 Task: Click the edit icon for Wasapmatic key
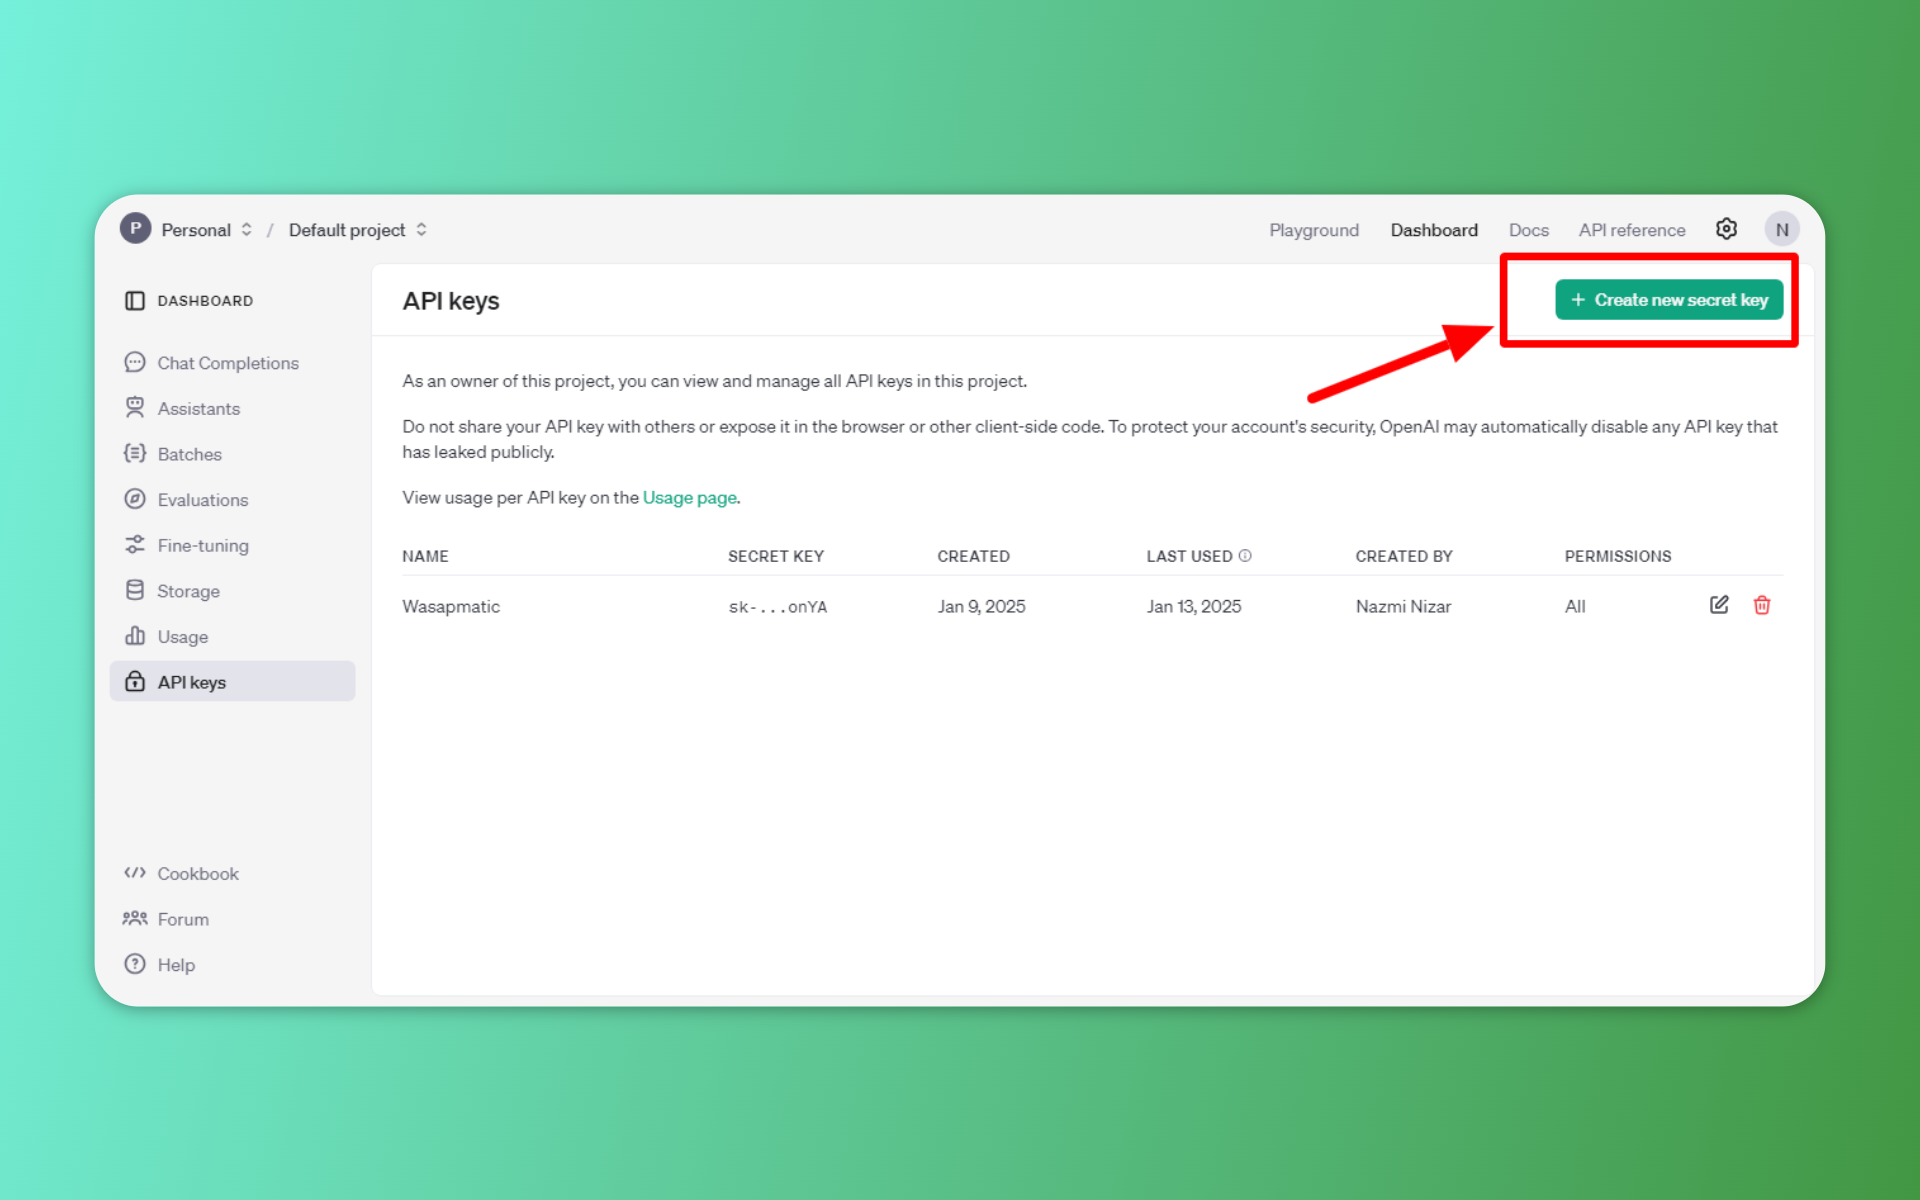(x=1719, y=605)
